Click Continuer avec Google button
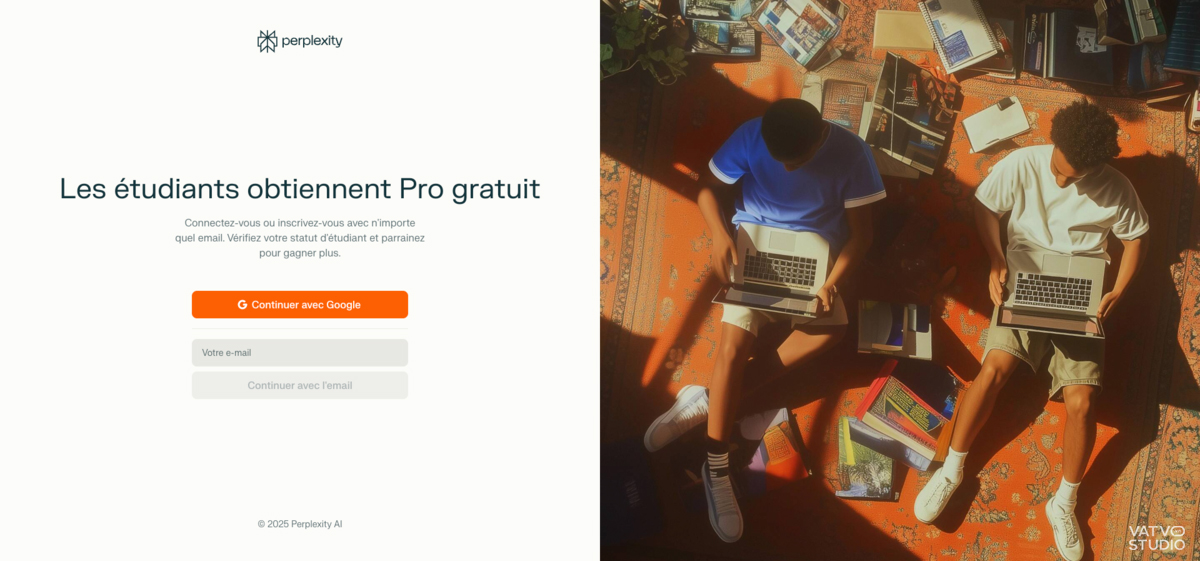 click(x=300, y=305)
